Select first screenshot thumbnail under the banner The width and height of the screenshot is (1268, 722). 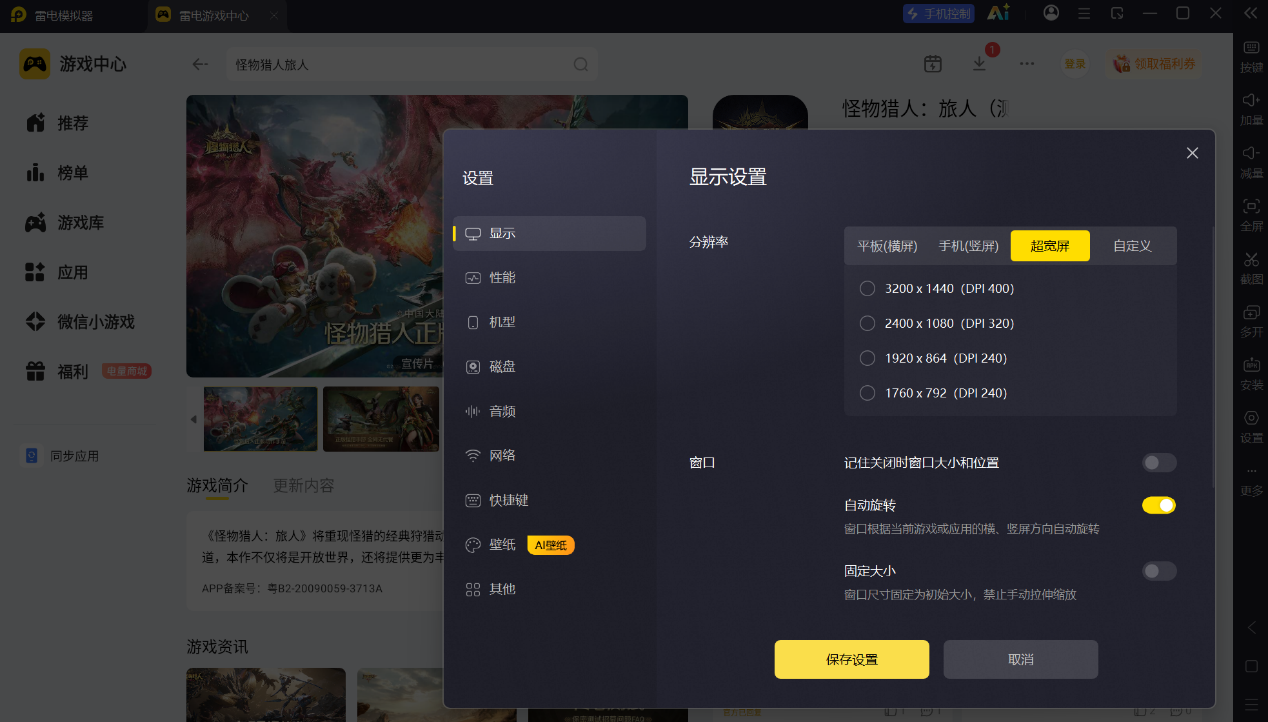260,419
